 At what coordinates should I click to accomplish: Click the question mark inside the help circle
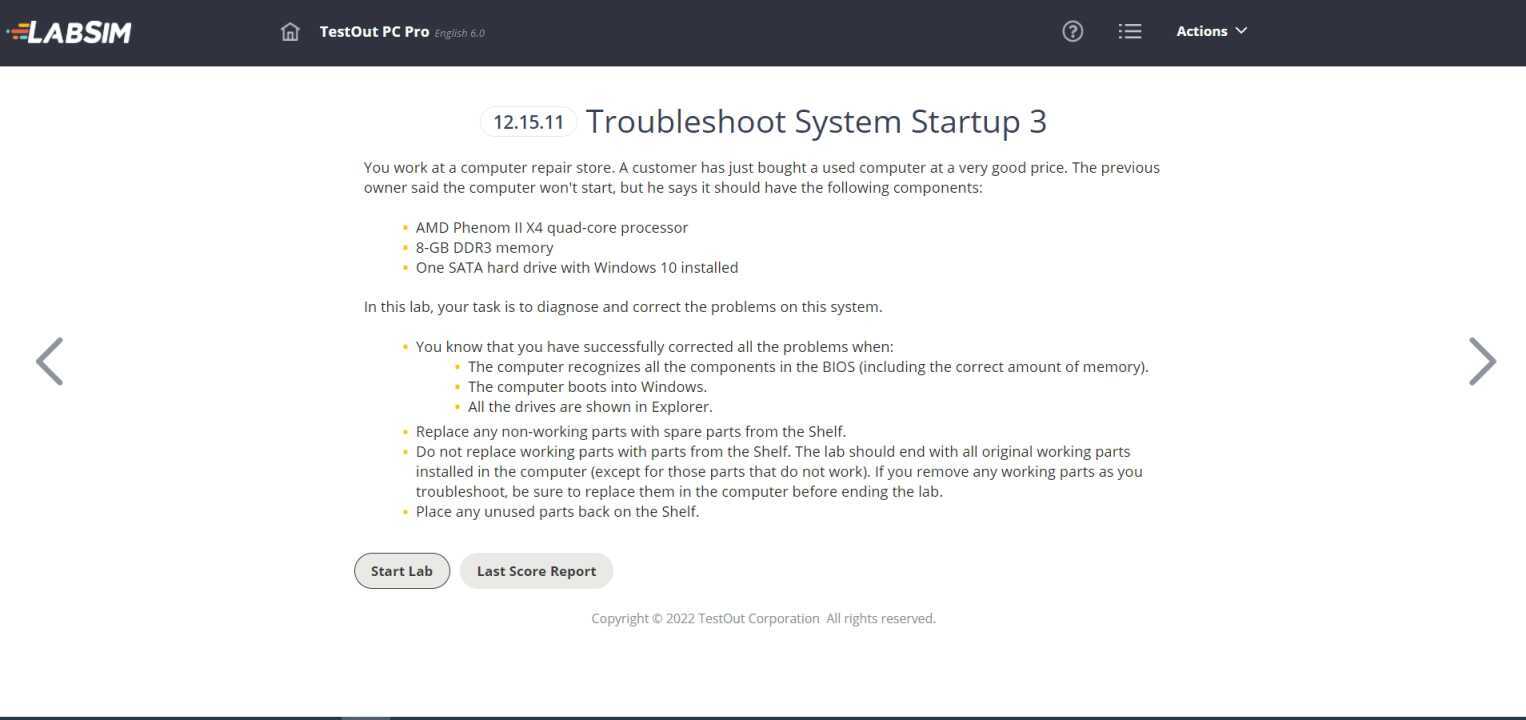tap(1072, 31)
